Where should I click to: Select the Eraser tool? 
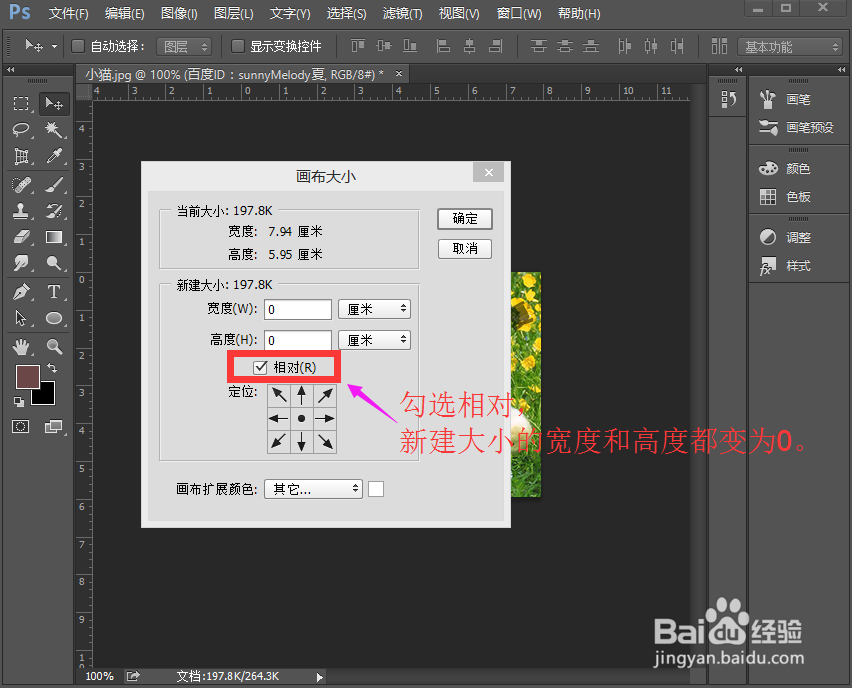tap(21, 237)
